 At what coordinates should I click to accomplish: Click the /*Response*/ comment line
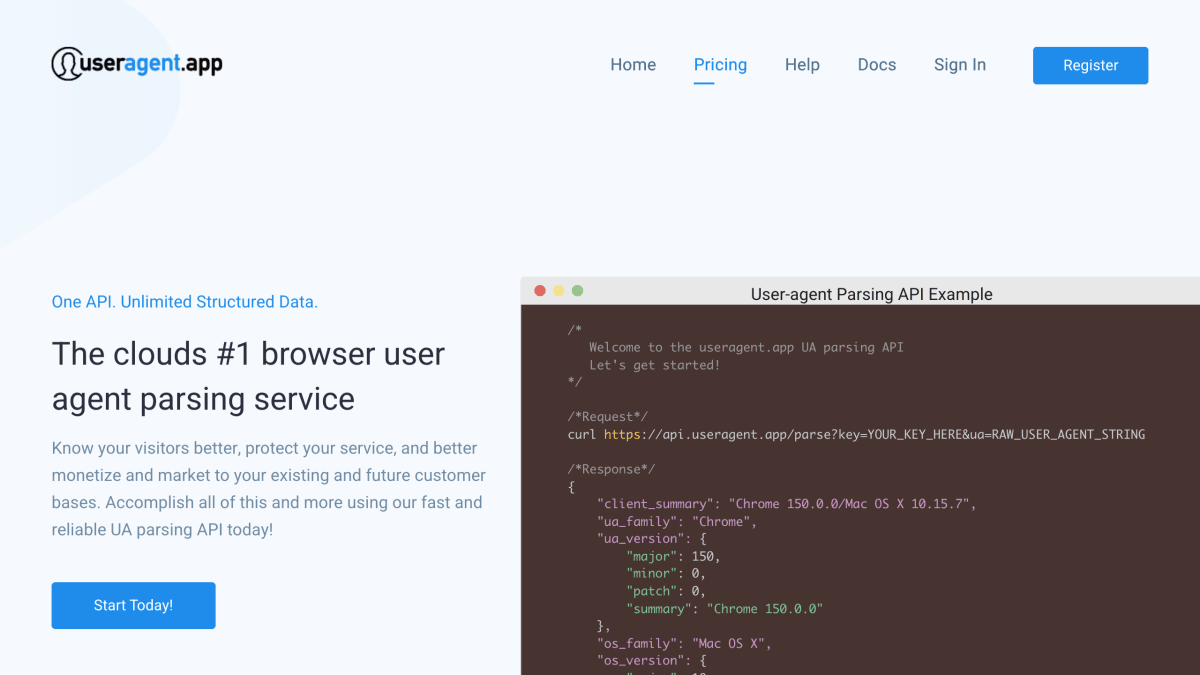[611, 469]
